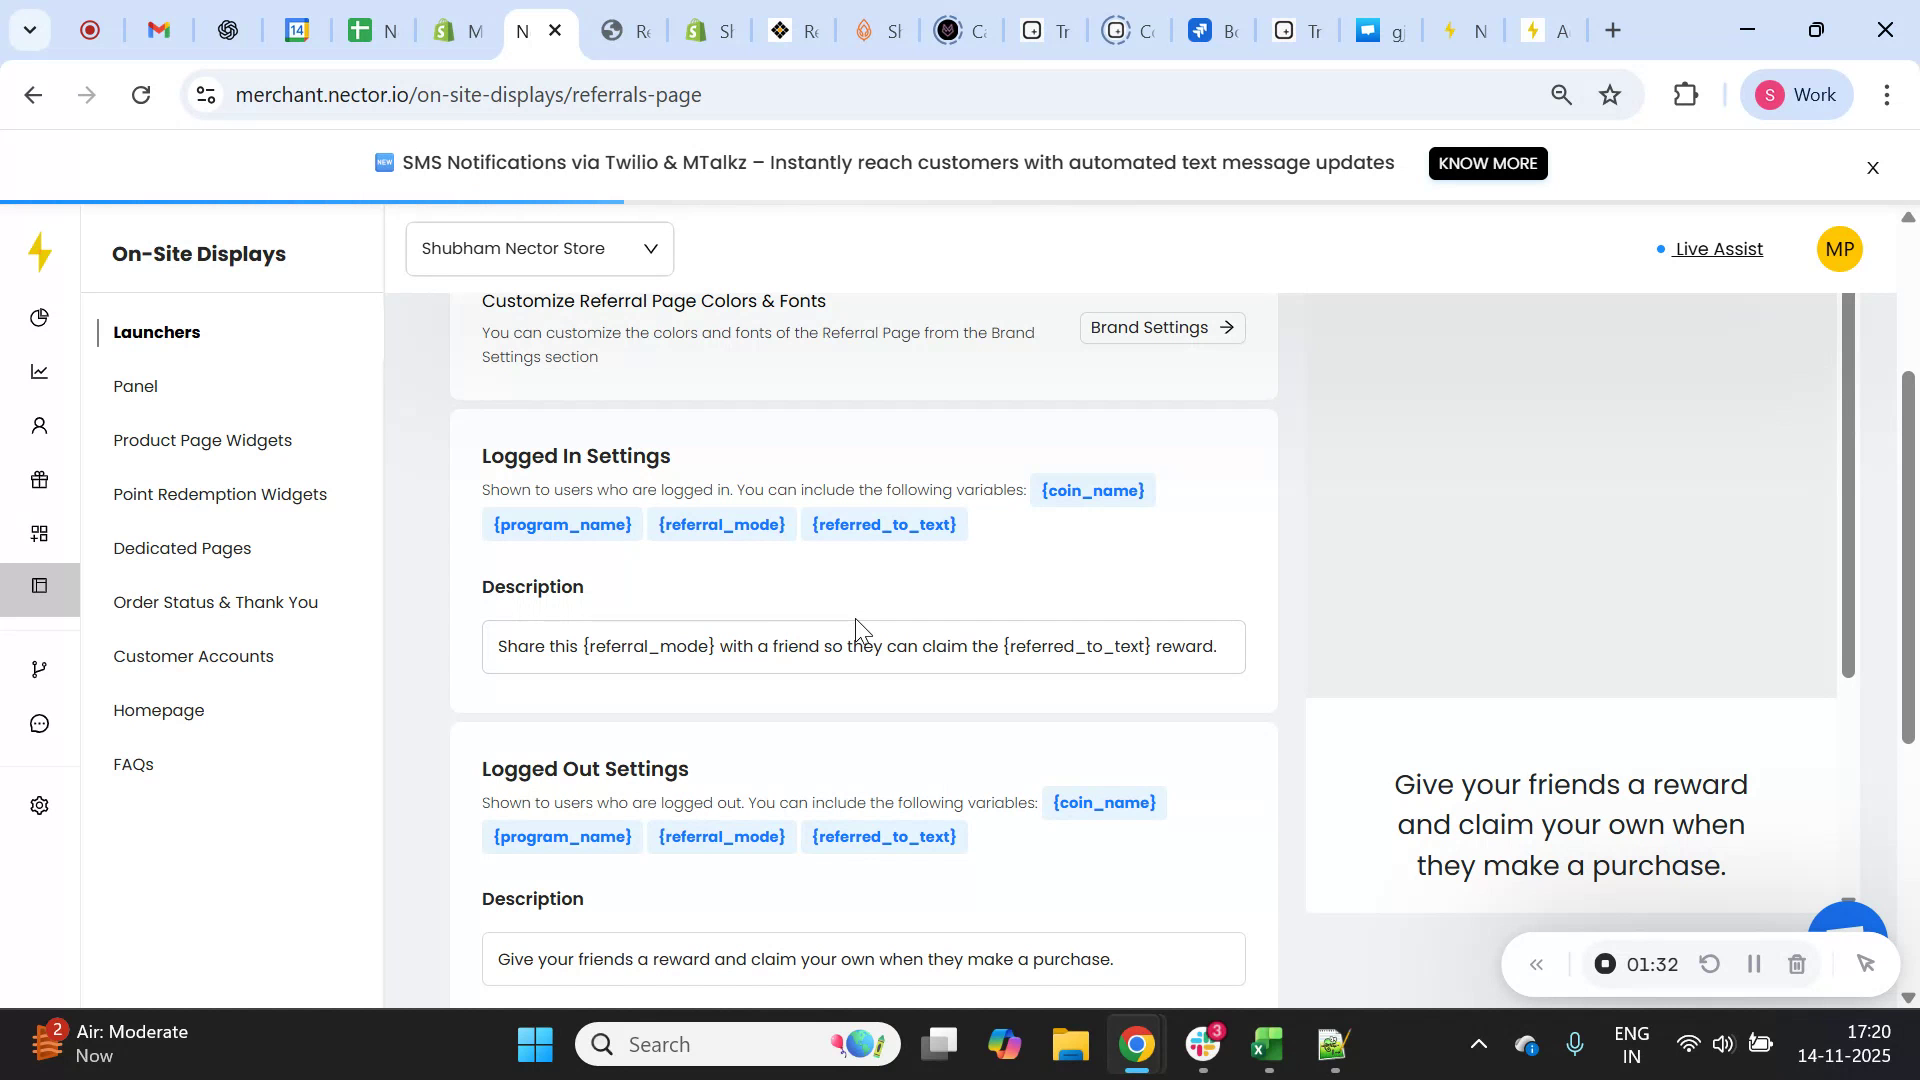Select the On-Site Displays layout icon
This screenshot has height=1080, width=1920.
click(39, 586)
